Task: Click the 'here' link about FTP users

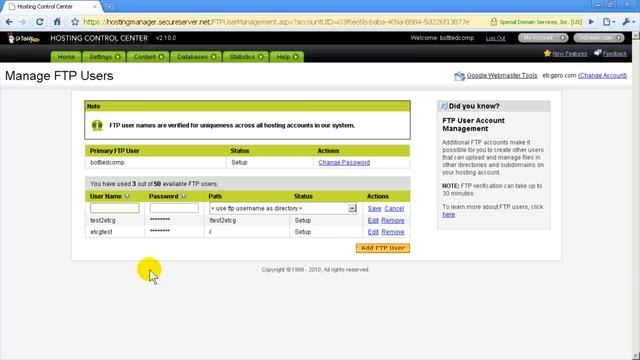Action: point(448,215)
